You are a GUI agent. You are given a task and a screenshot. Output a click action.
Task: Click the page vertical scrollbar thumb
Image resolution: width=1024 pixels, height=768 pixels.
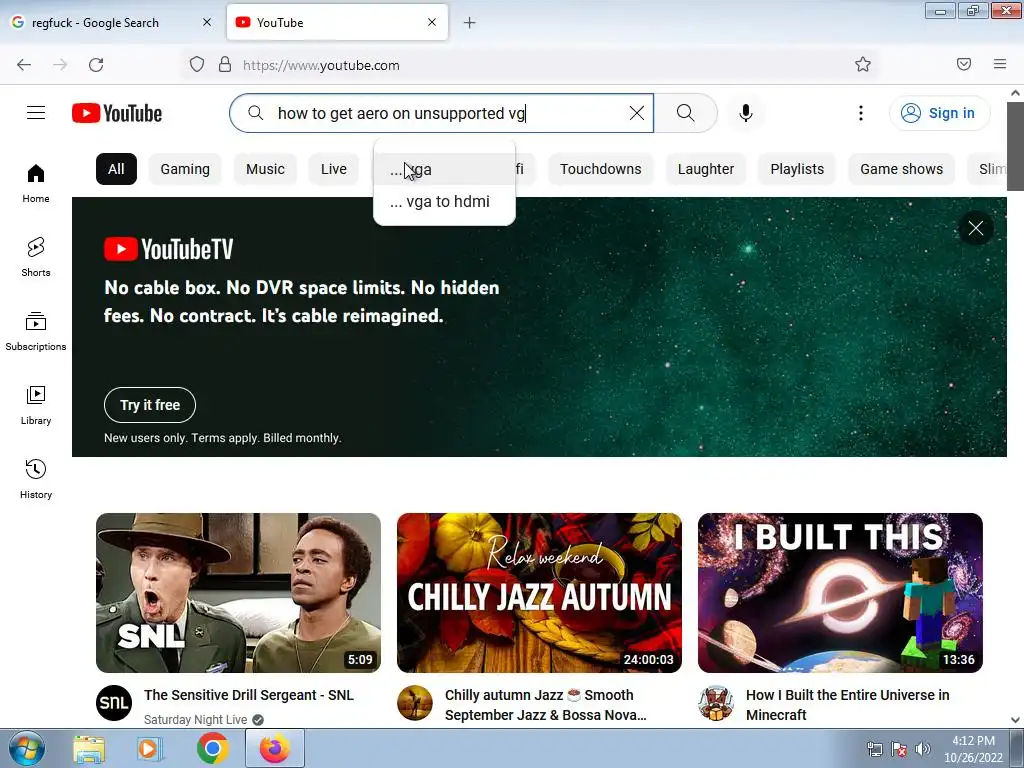(1016, 146)
